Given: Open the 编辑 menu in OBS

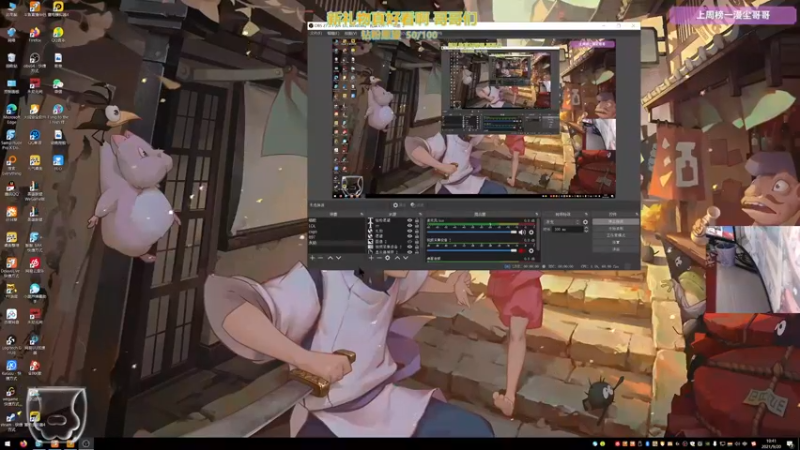Looking at the screenshot, I should point(333,33).
